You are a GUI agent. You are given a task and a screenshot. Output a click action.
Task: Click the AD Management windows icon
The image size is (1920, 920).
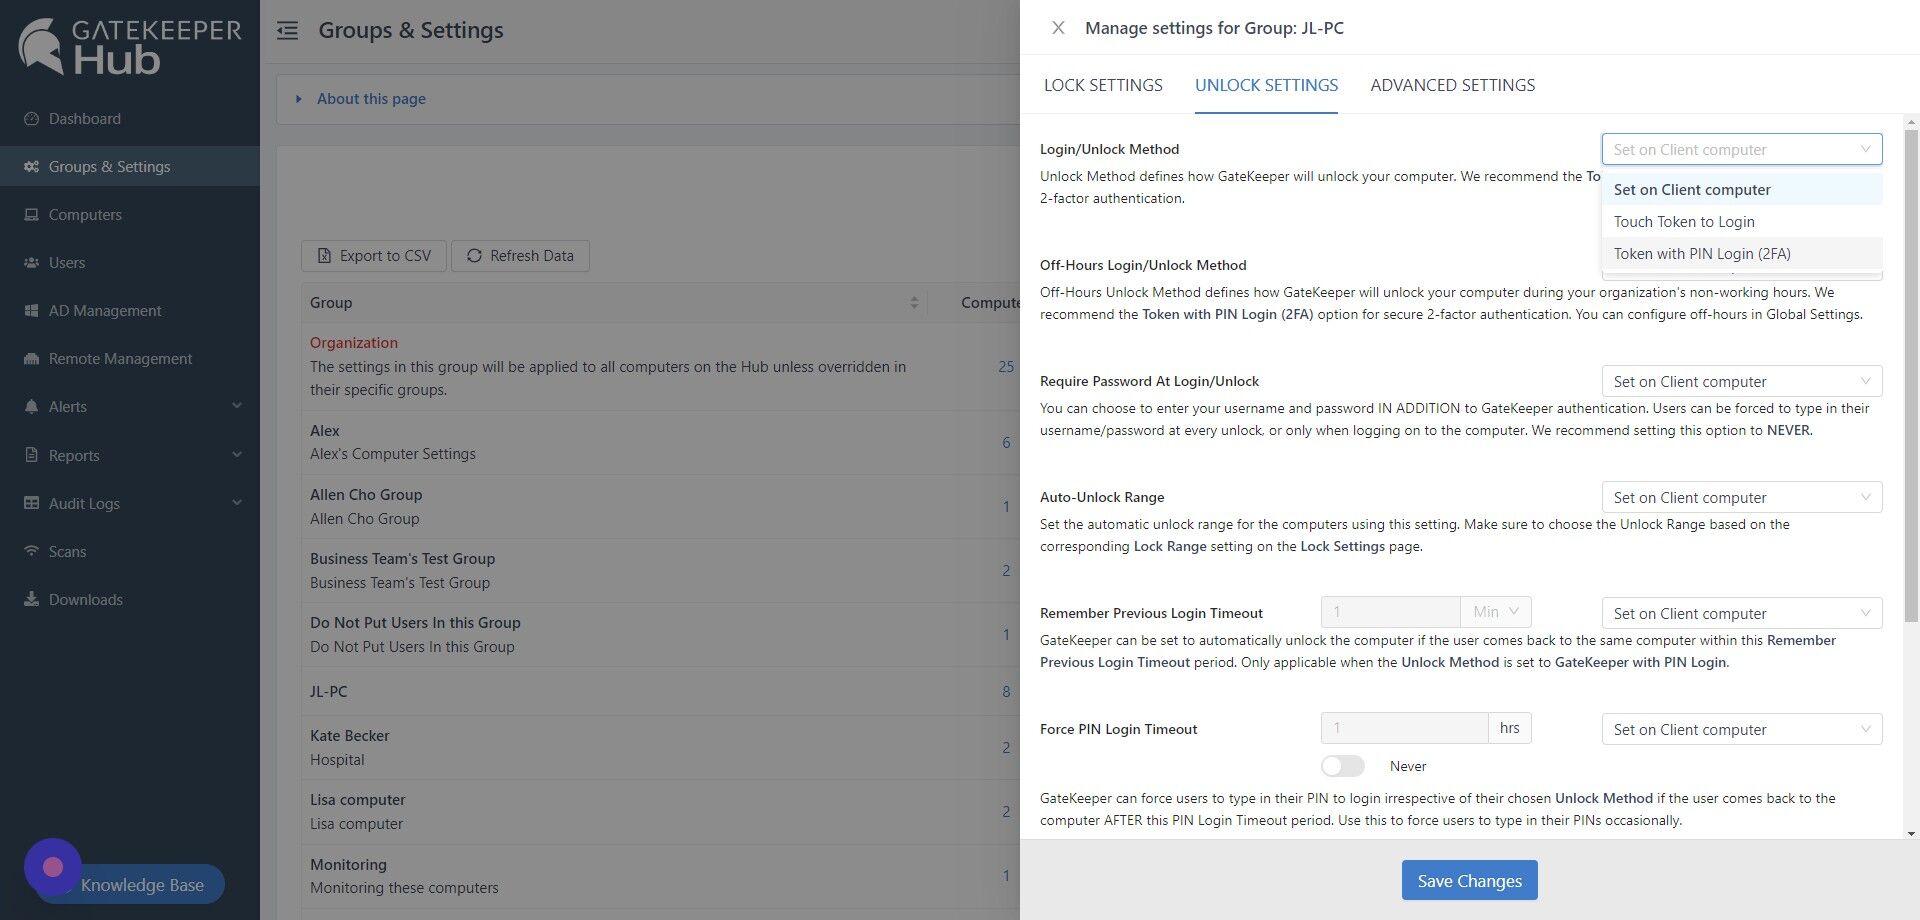coord(31,310)
